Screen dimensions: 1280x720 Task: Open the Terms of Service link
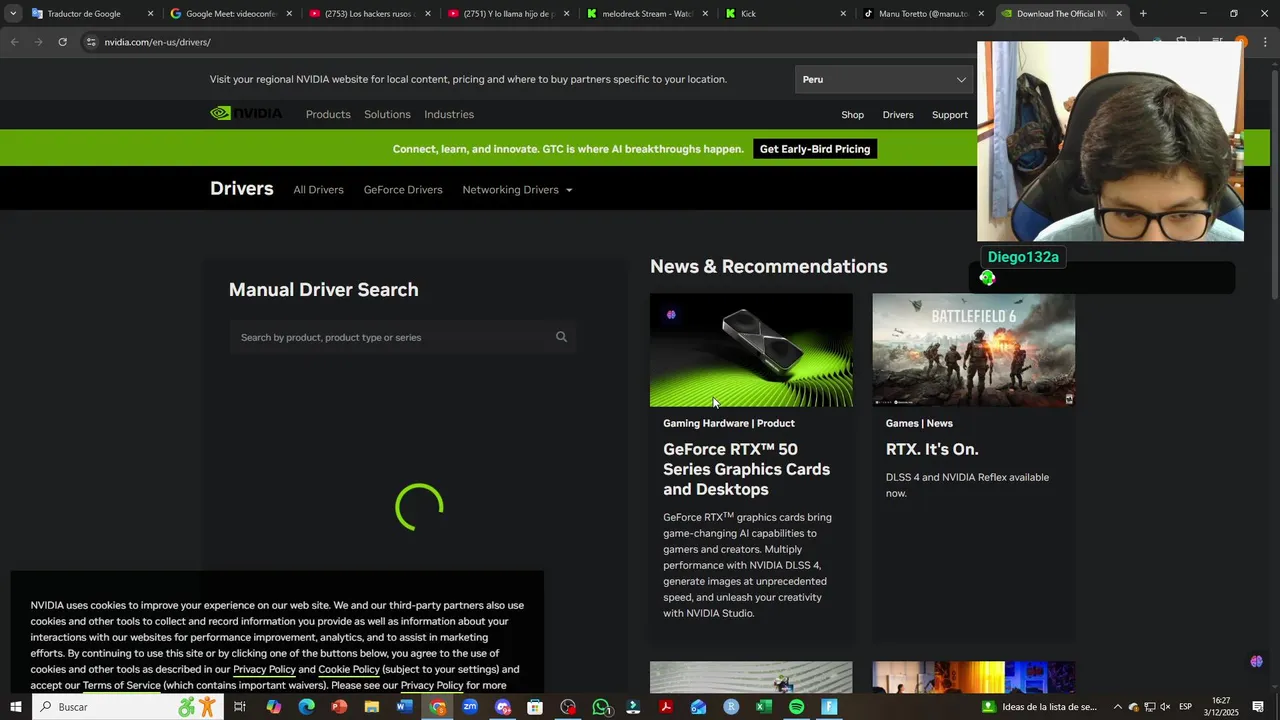(x=121, y=685)
